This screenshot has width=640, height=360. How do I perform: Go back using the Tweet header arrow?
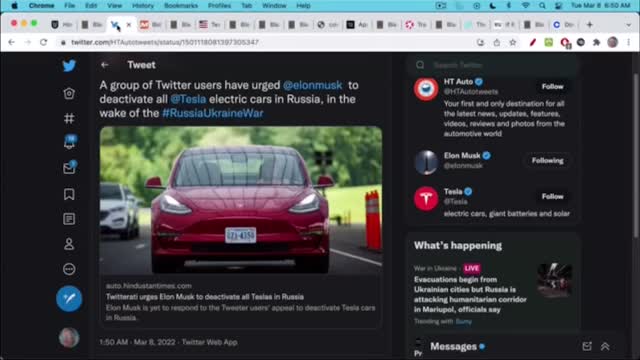click(x=104, y=65)
